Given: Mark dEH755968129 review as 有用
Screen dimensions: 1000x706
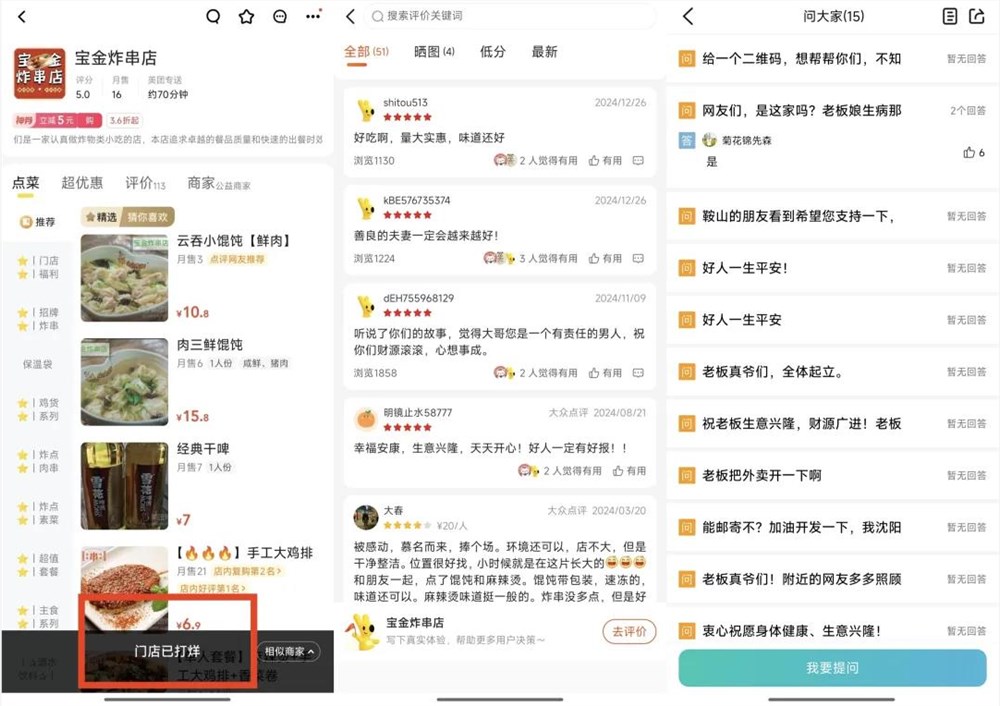Looking at the screenshot, I should click(x=605, y=373).
